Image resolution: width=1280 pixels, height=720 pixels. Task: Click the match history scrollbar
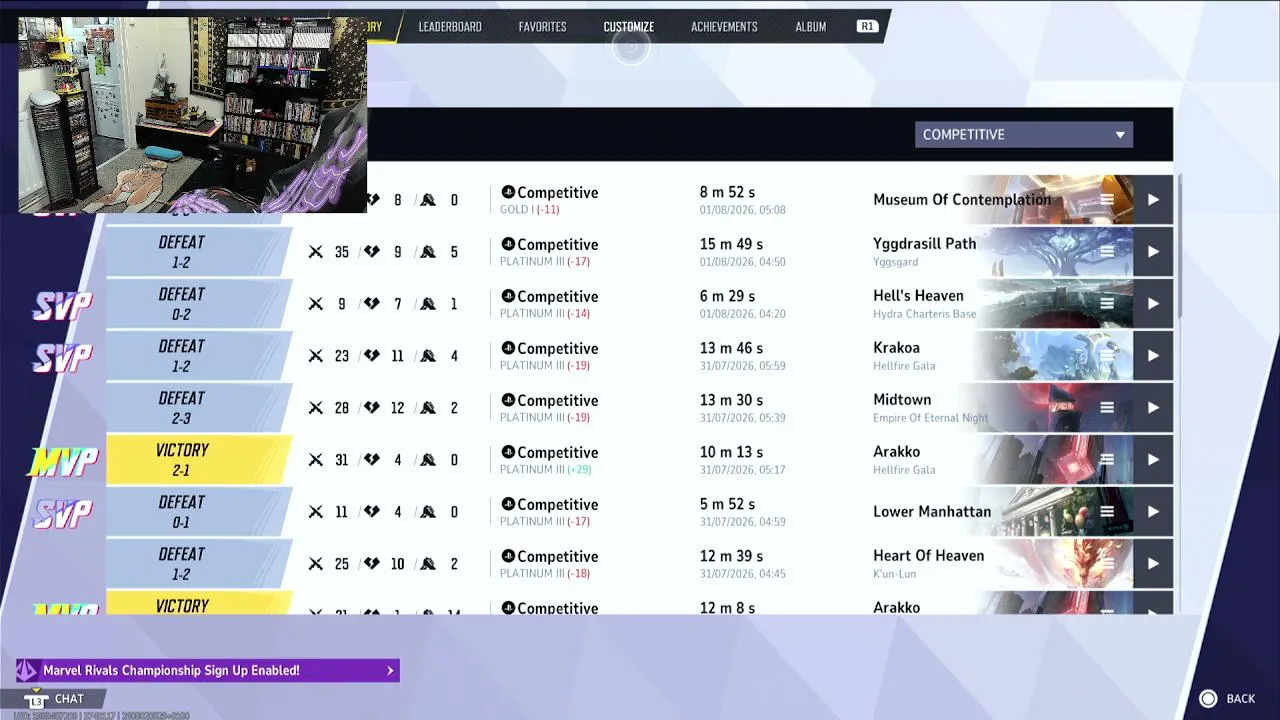pyautogui.click(x=1180, y=245)
